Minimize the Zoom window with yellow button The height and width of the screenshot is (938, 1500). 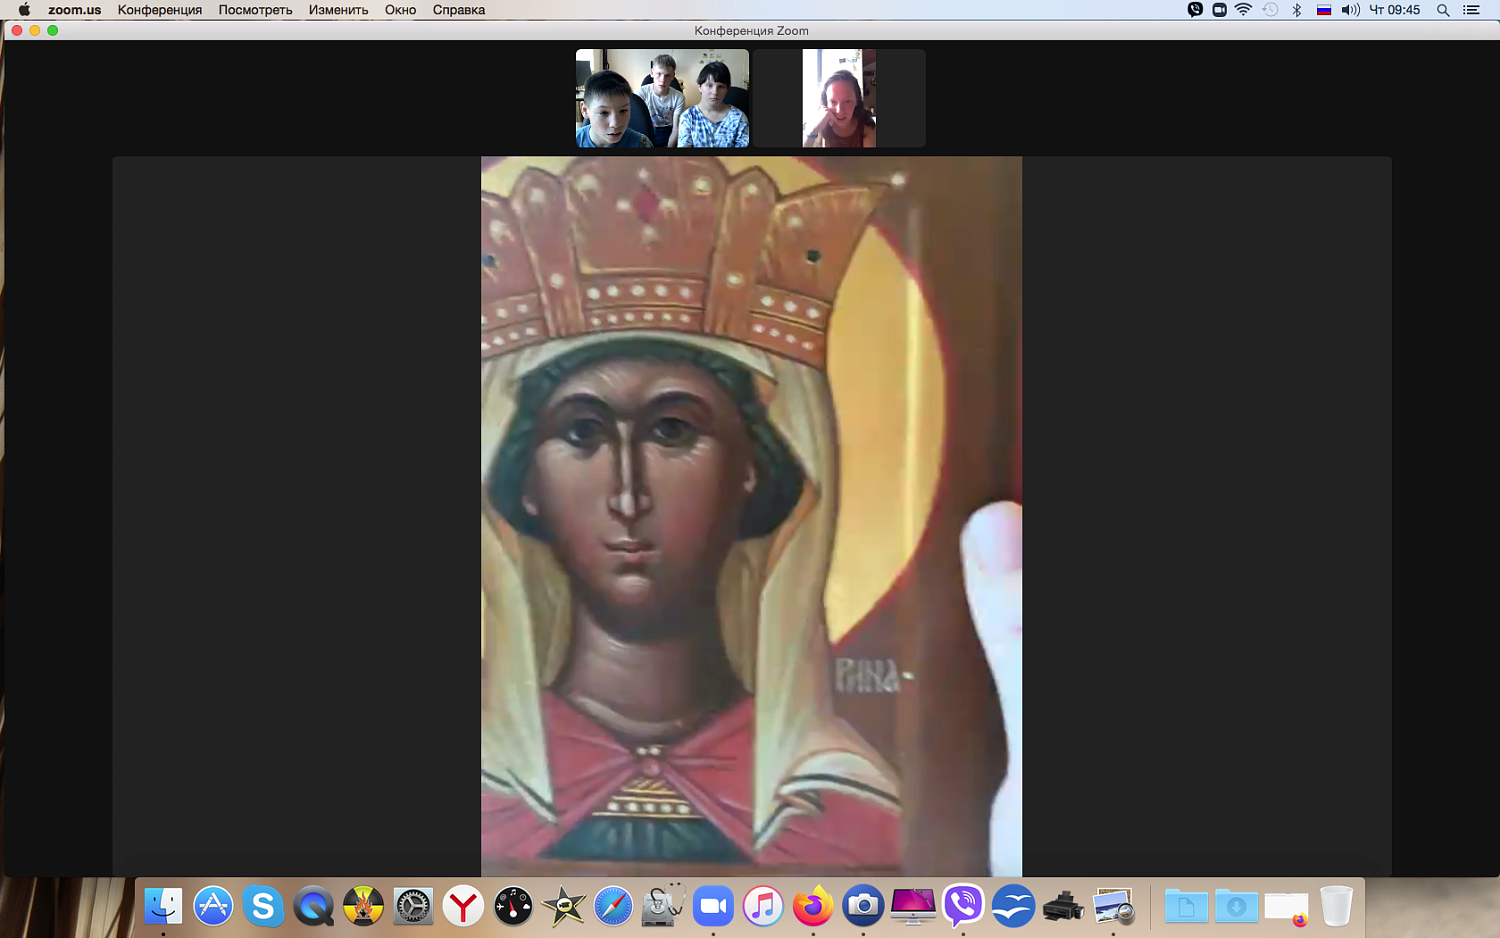[35, 31]
